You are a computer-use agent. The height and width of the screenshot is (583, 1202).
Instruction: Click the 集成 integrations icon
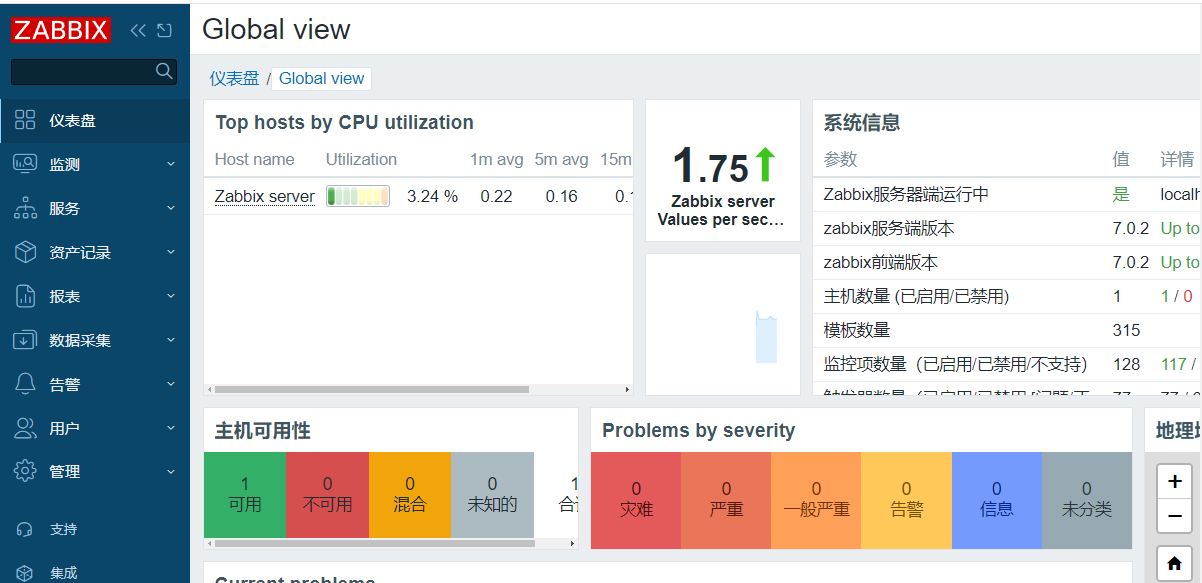coord(26,573)
